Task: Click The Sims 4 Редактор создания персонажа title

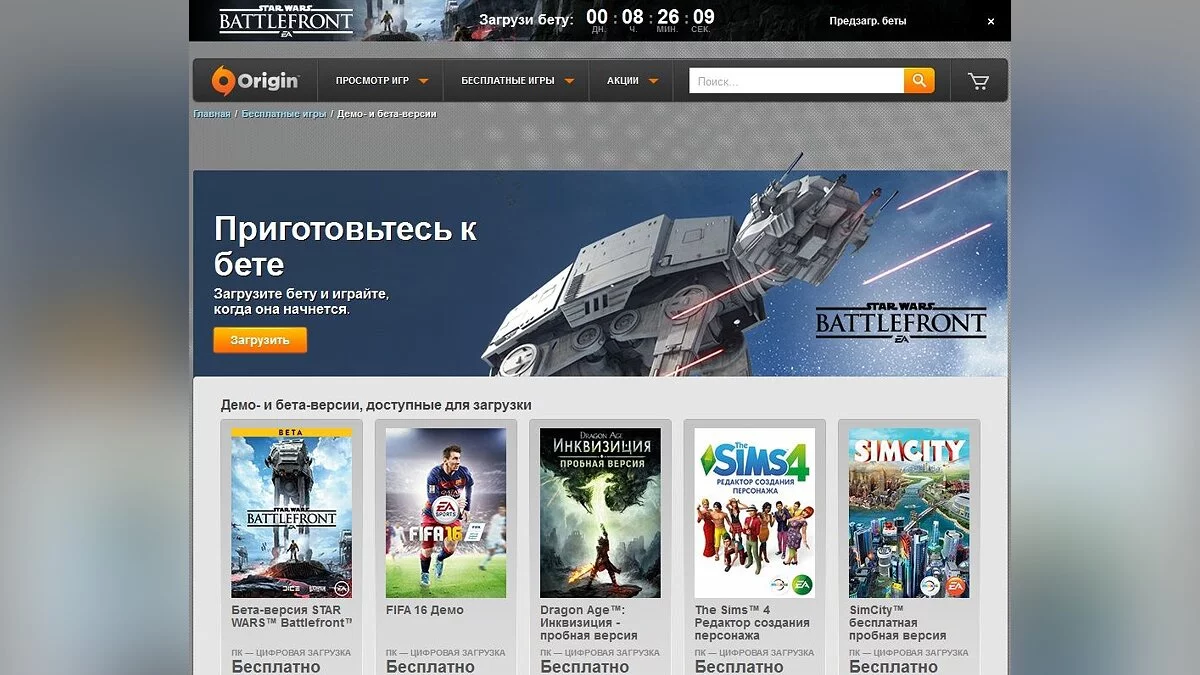Action: (x=753, y=622)
